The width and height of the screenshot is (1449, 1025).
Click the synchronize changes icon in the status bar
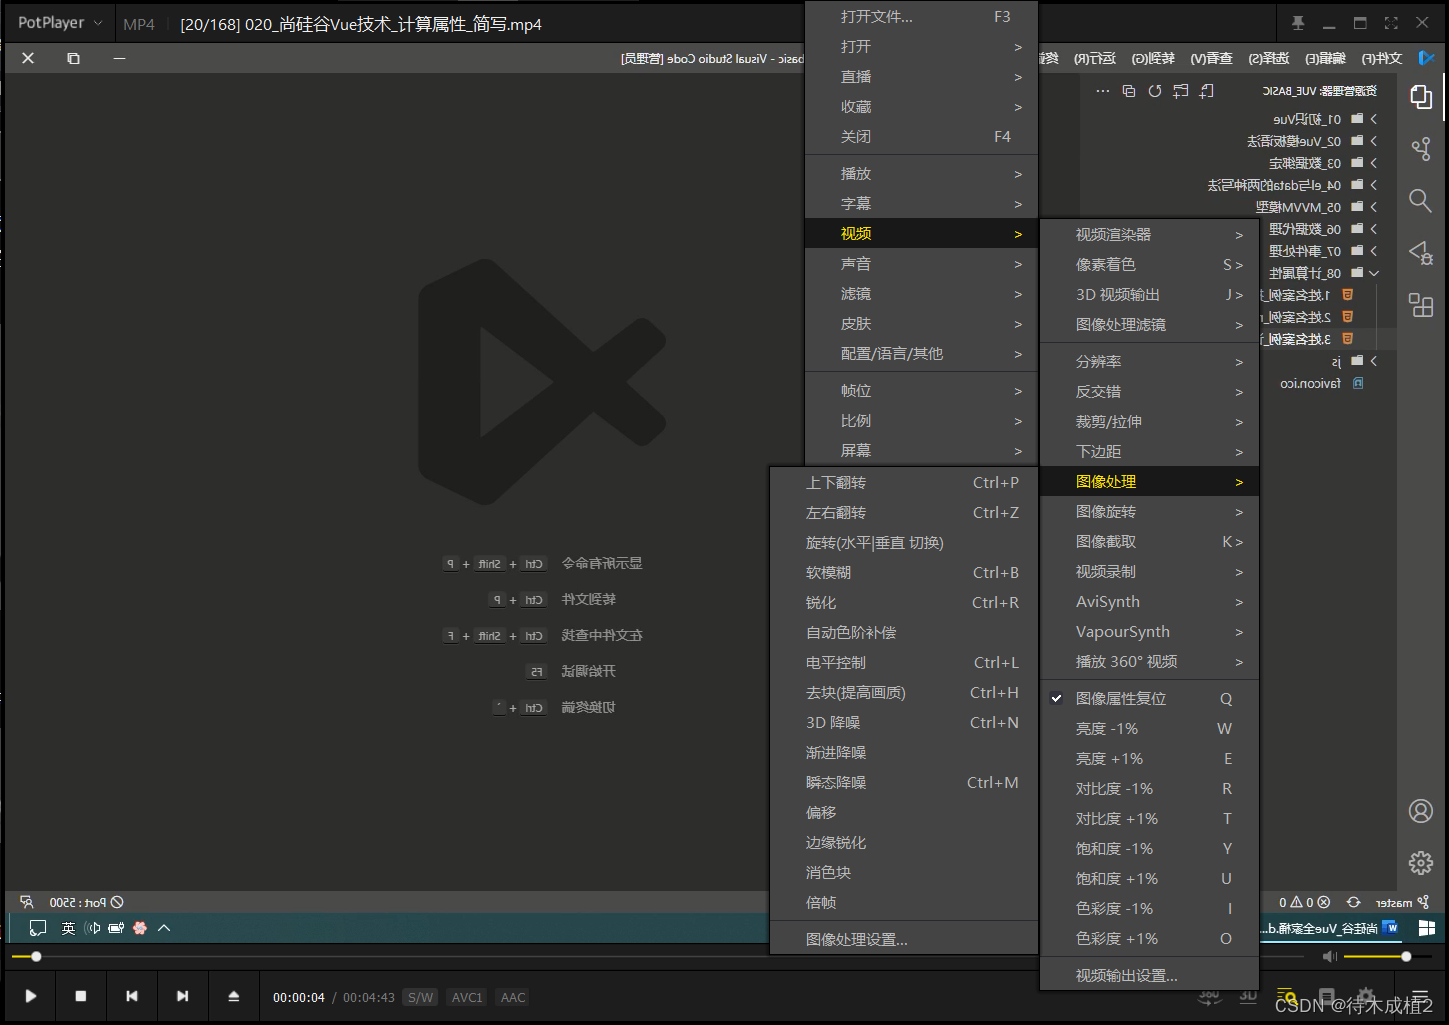pos(1354,902)
